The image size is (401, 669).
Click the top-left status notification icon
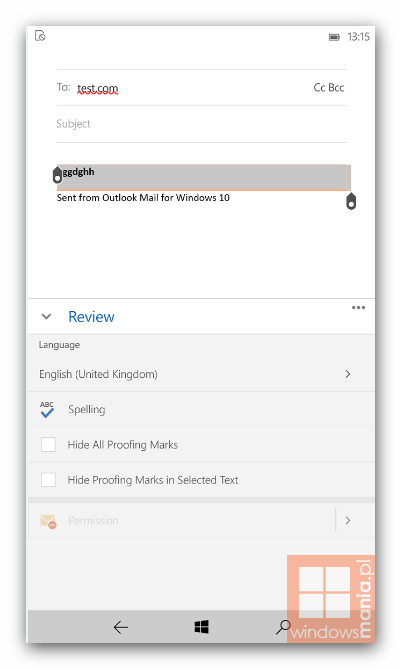pos(40,36)
